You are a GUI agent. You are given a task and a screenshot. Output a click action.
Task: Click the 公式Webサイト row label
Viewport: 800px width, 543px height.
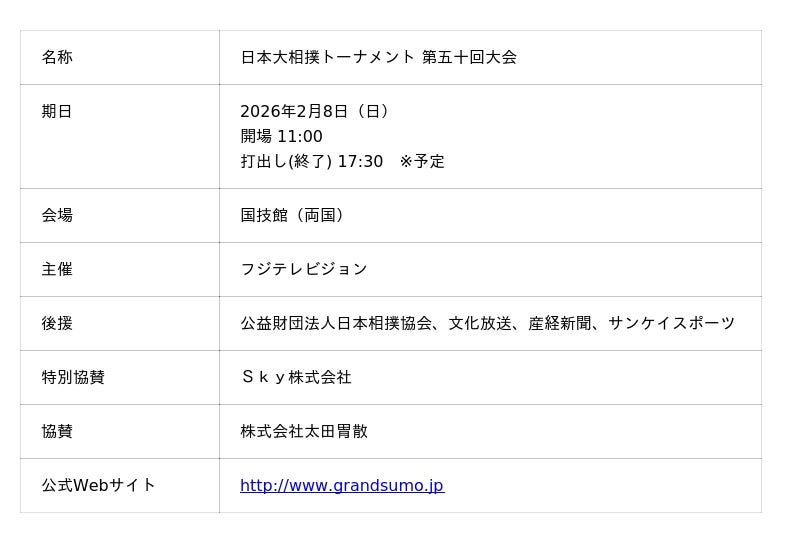coord(98,486)
